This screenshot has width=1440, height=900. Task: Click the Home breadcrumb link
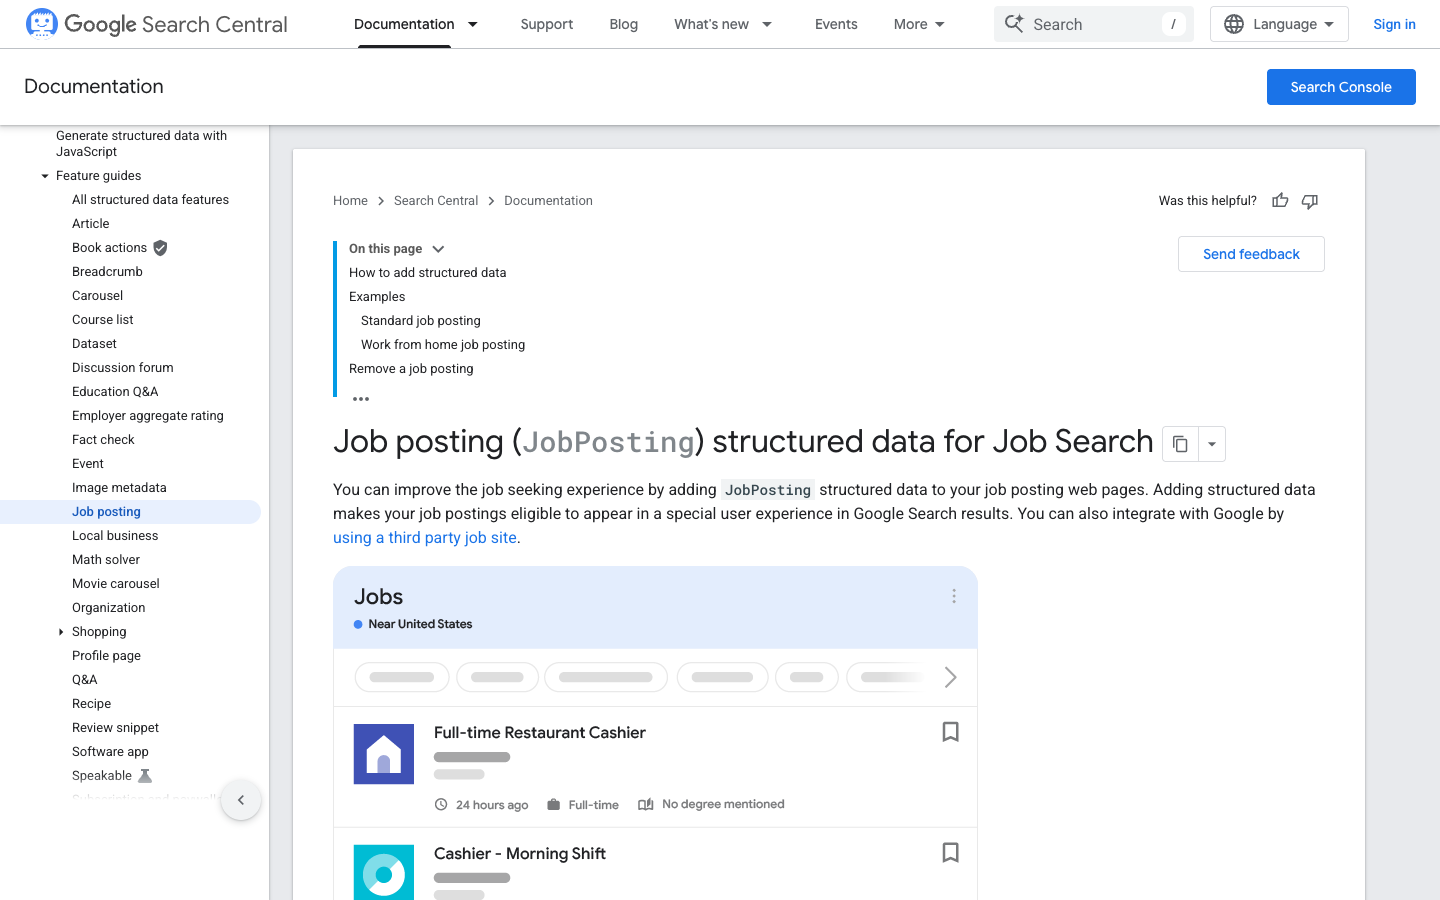350,201
